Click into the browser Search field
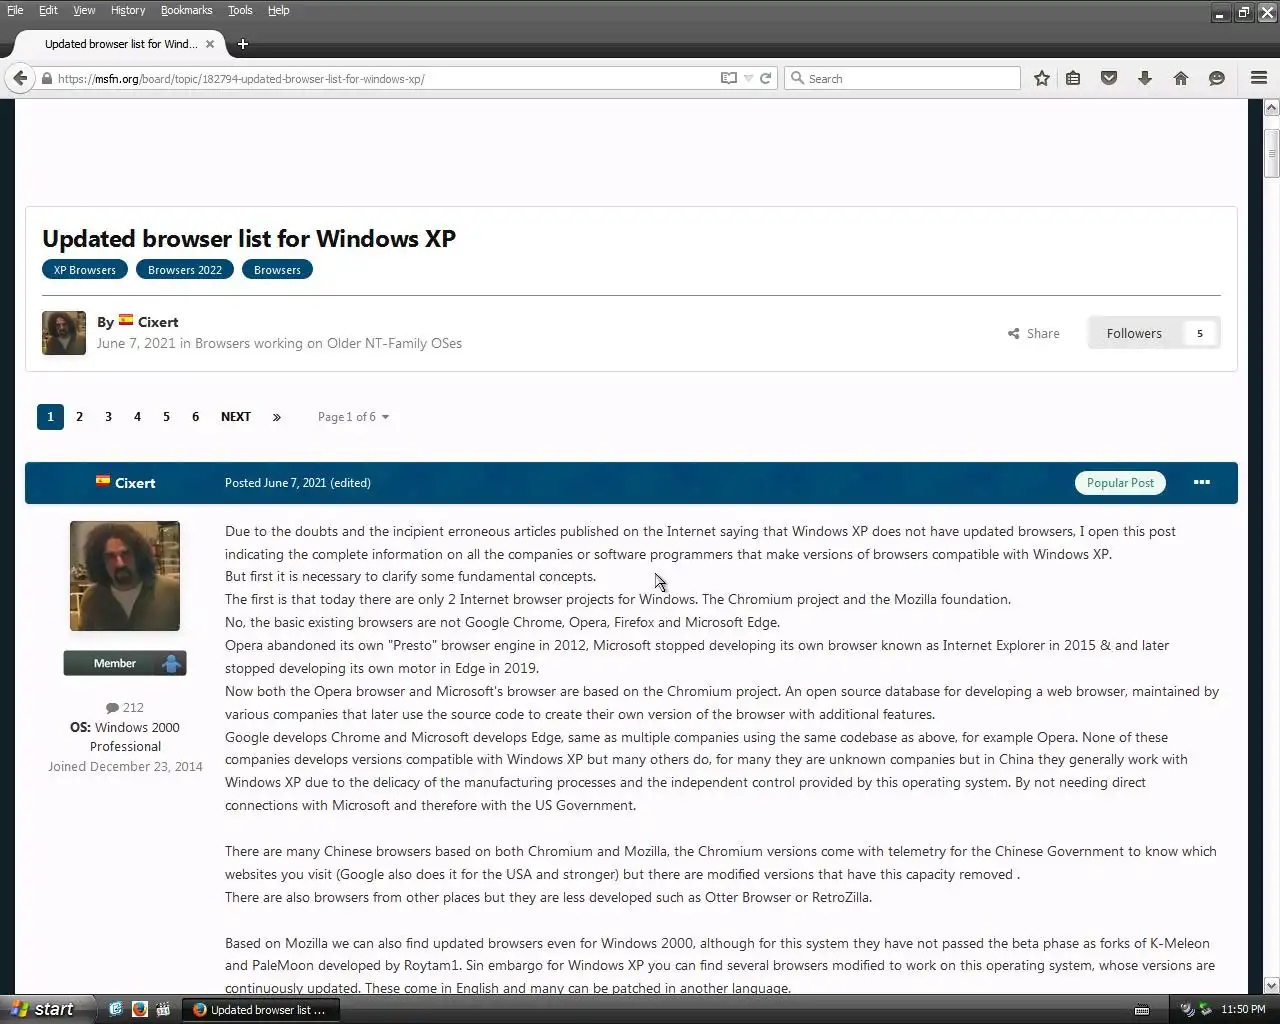The height and width of the screenshot is (1024, 1280). 902,78
